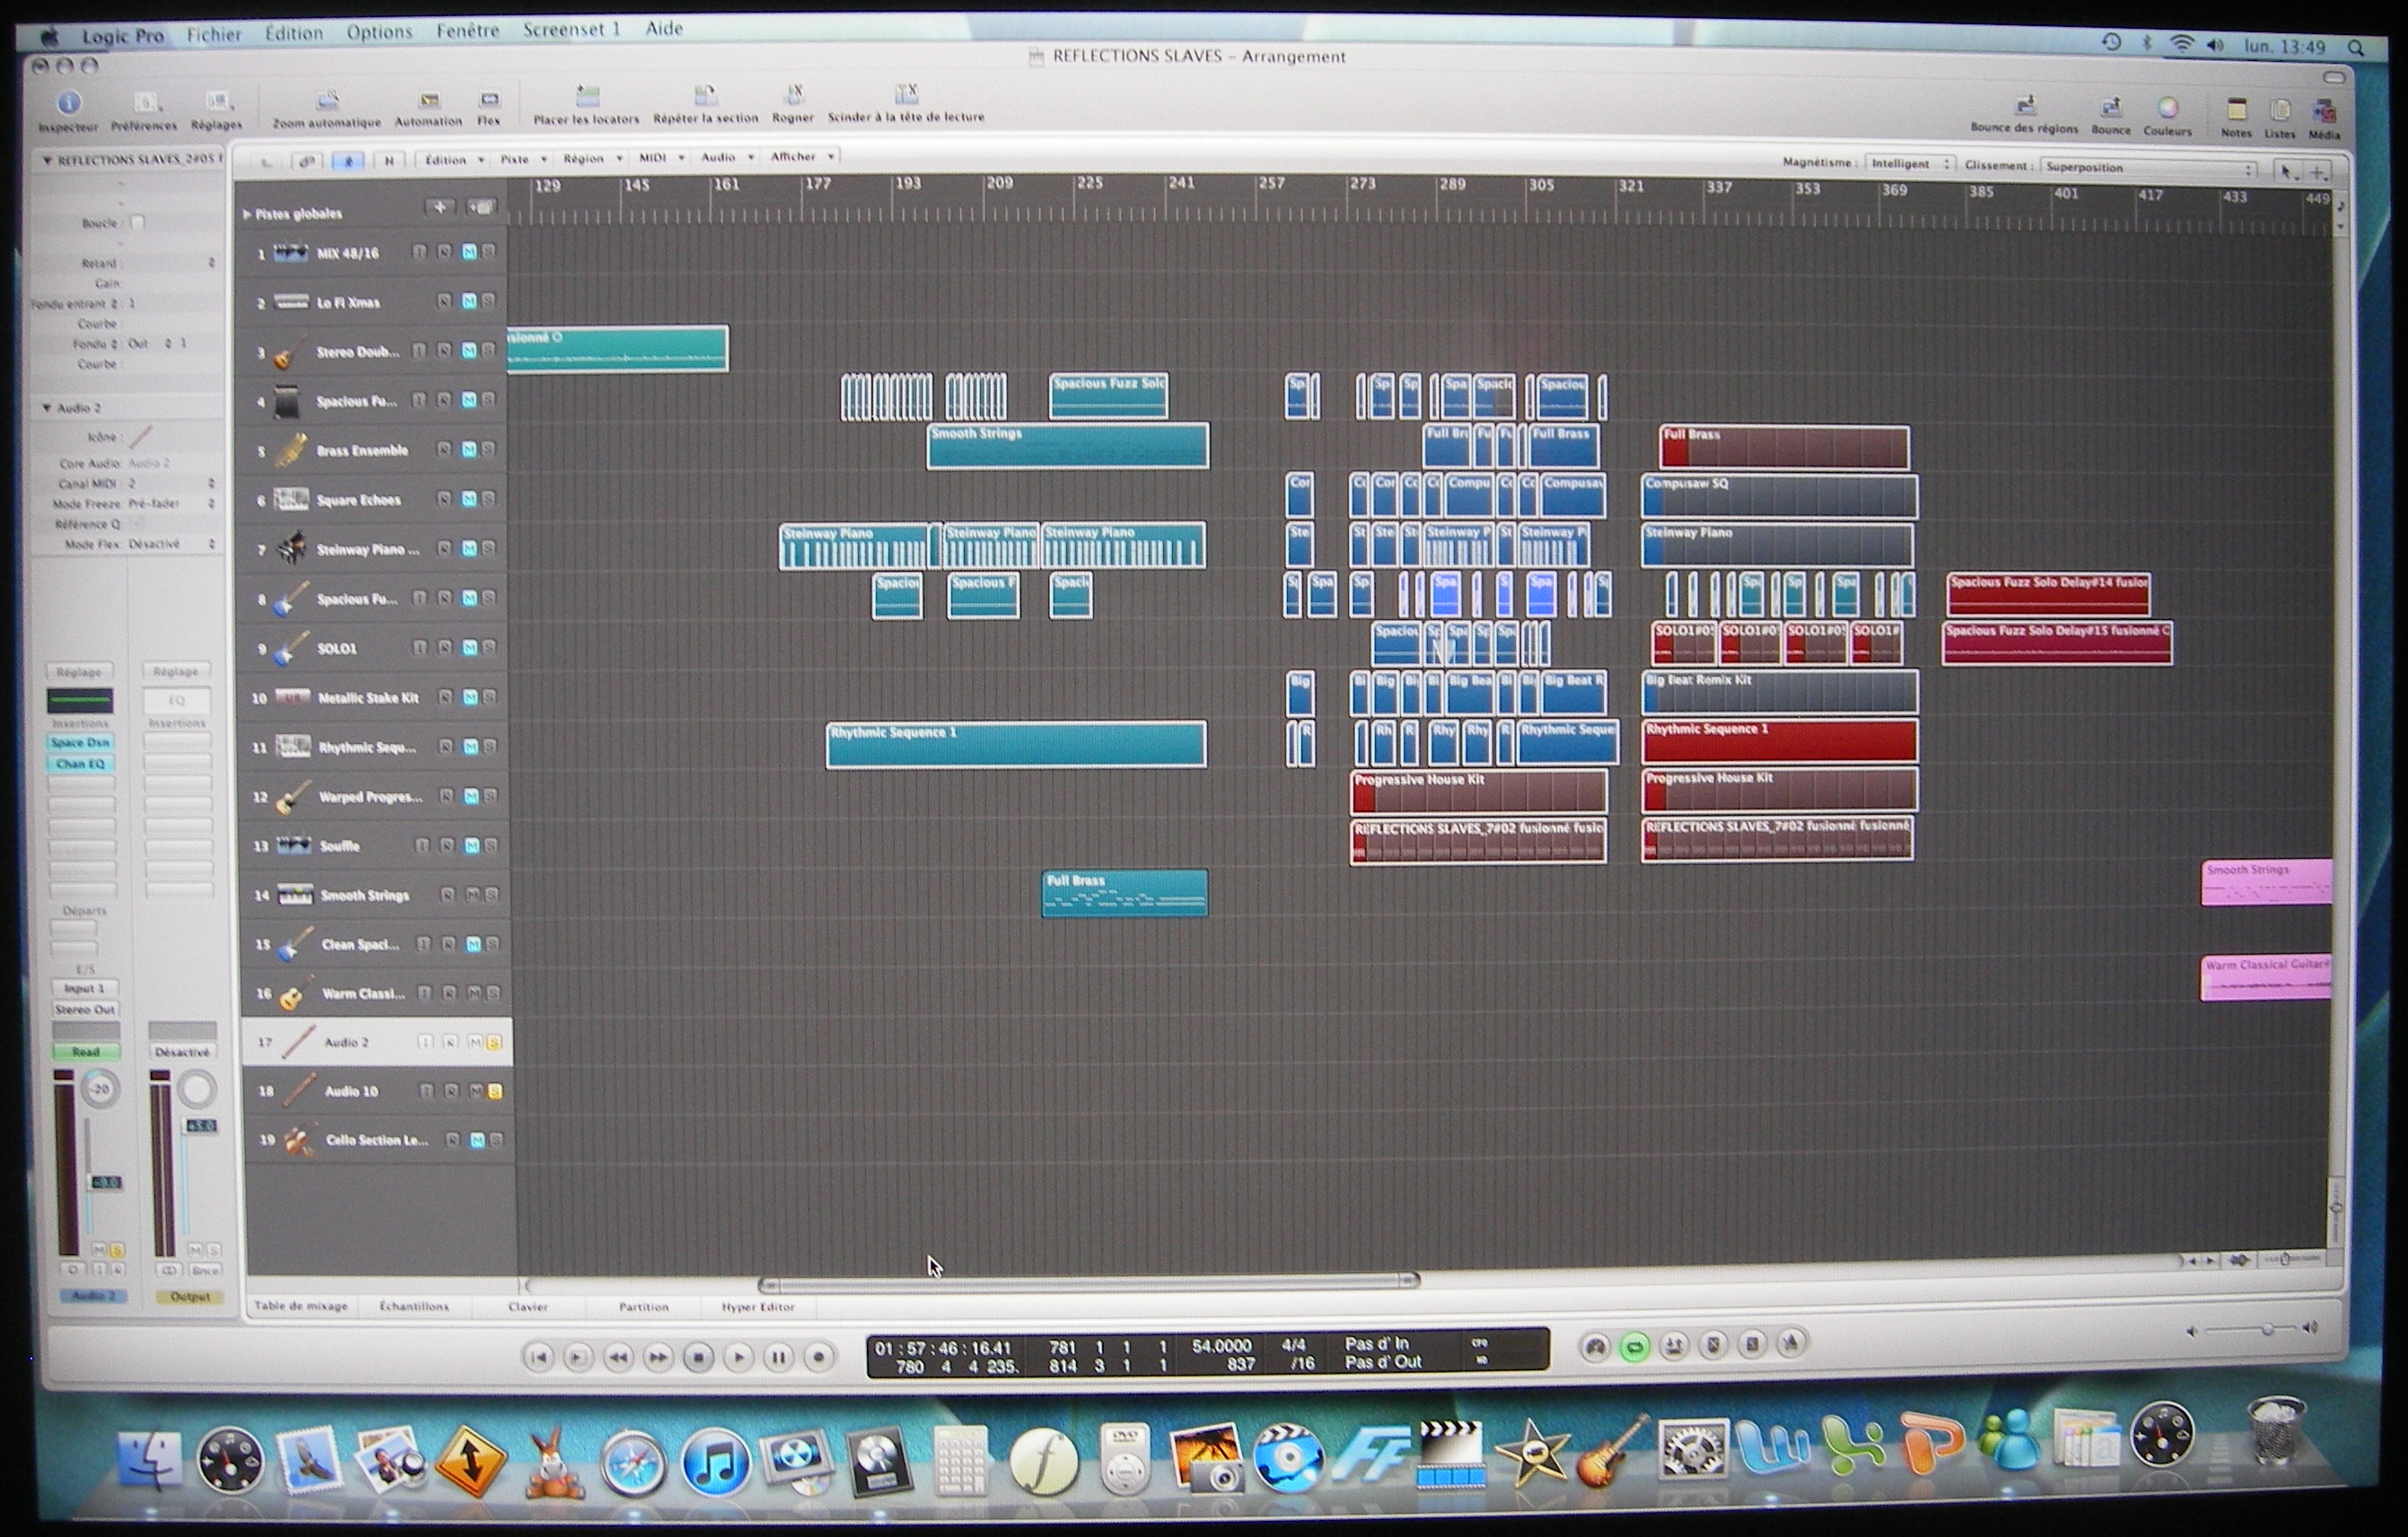Image resolution: width=2408 pixels, height=1537 pixels.
Task: Enable Flex view from the toolbar
Action: [489, 100]
